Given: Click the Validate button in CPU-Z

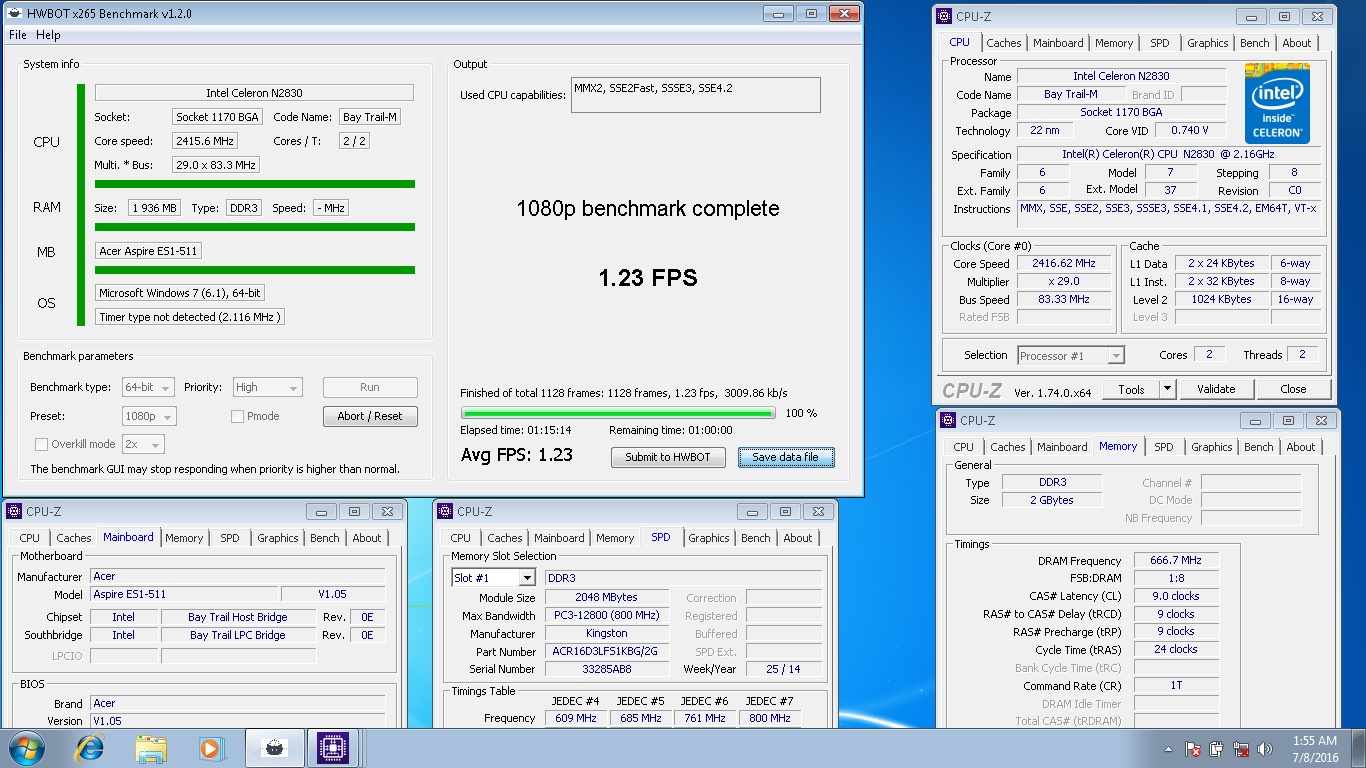Looking at the screenshot, I should (x=1216, y=389).
